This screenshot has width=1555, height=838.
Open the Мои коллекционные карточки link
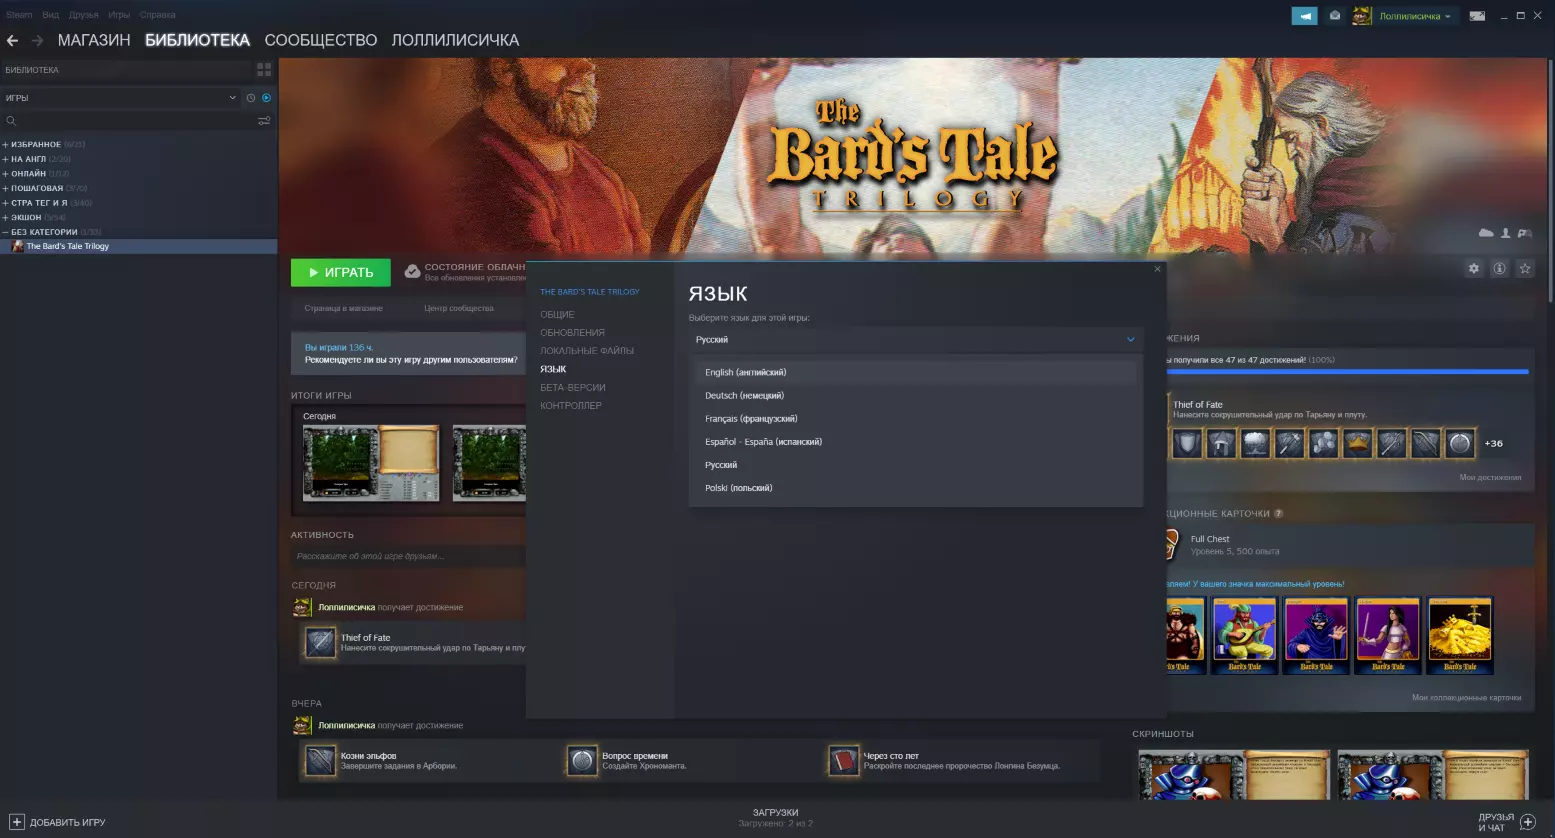pyautogui.click(x=1466, y=697)
